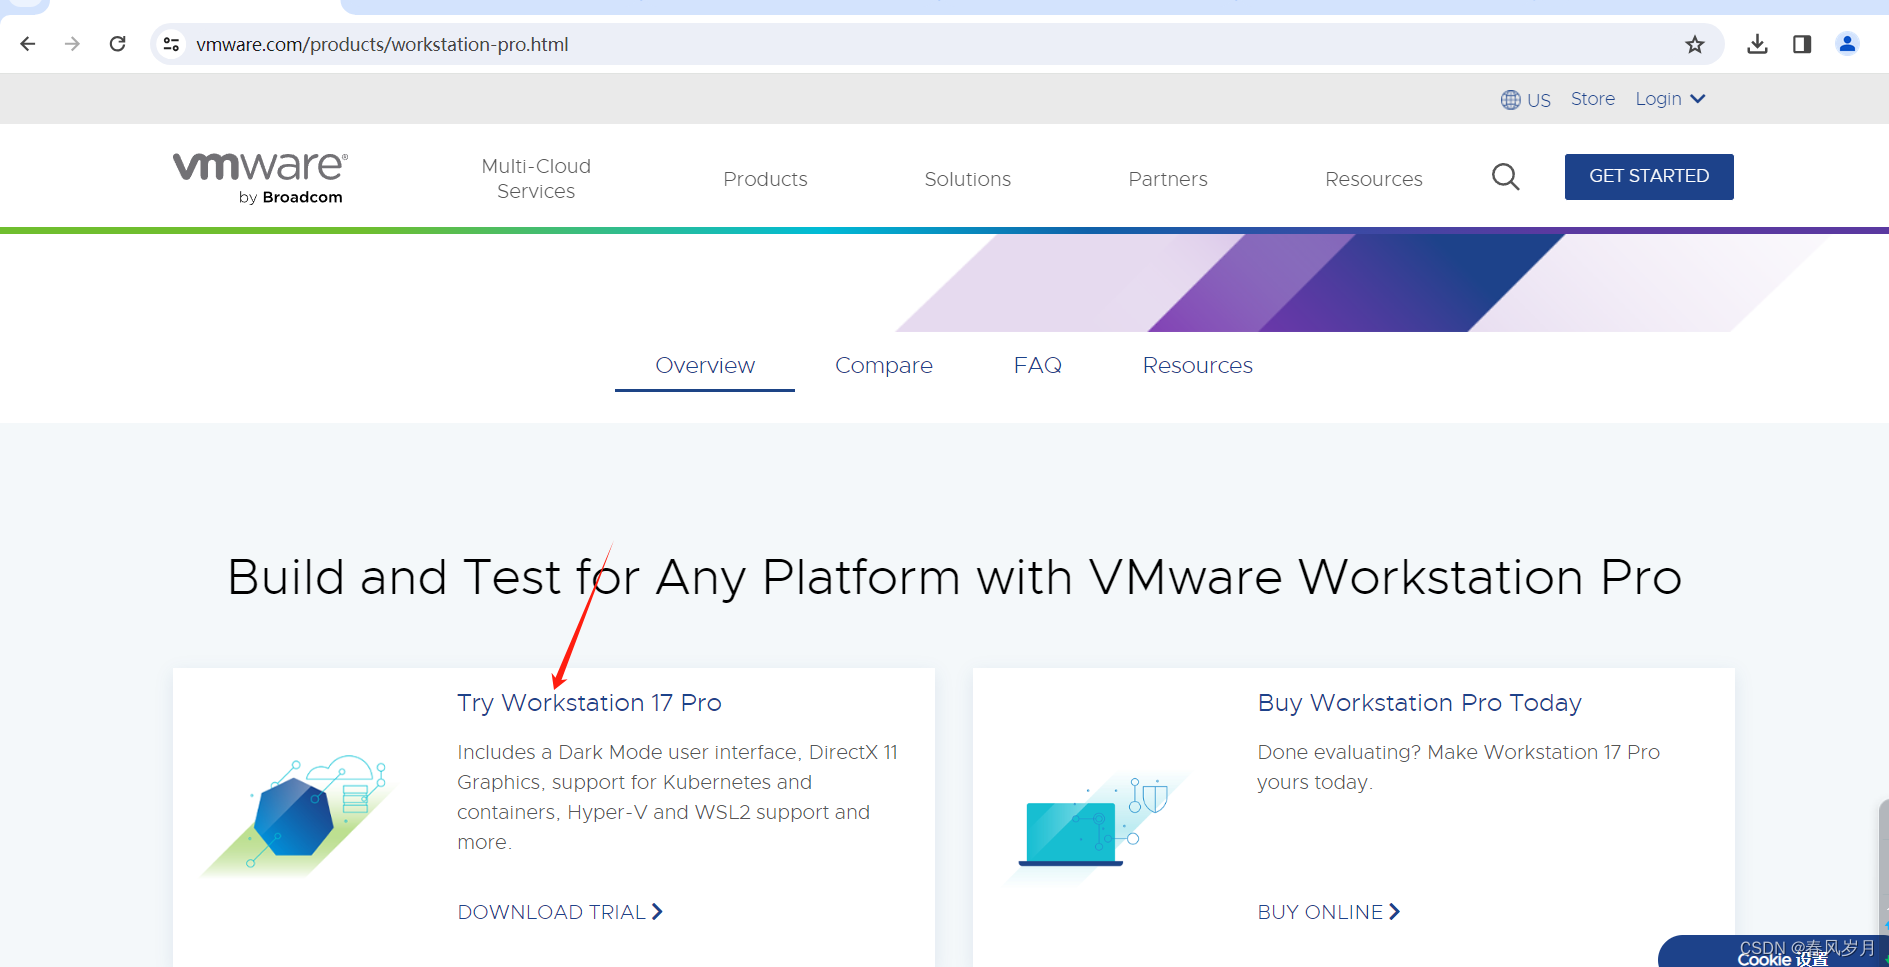Click the browser back arrow
Viewport: 1889px width, 967px height.
point(27,44)
